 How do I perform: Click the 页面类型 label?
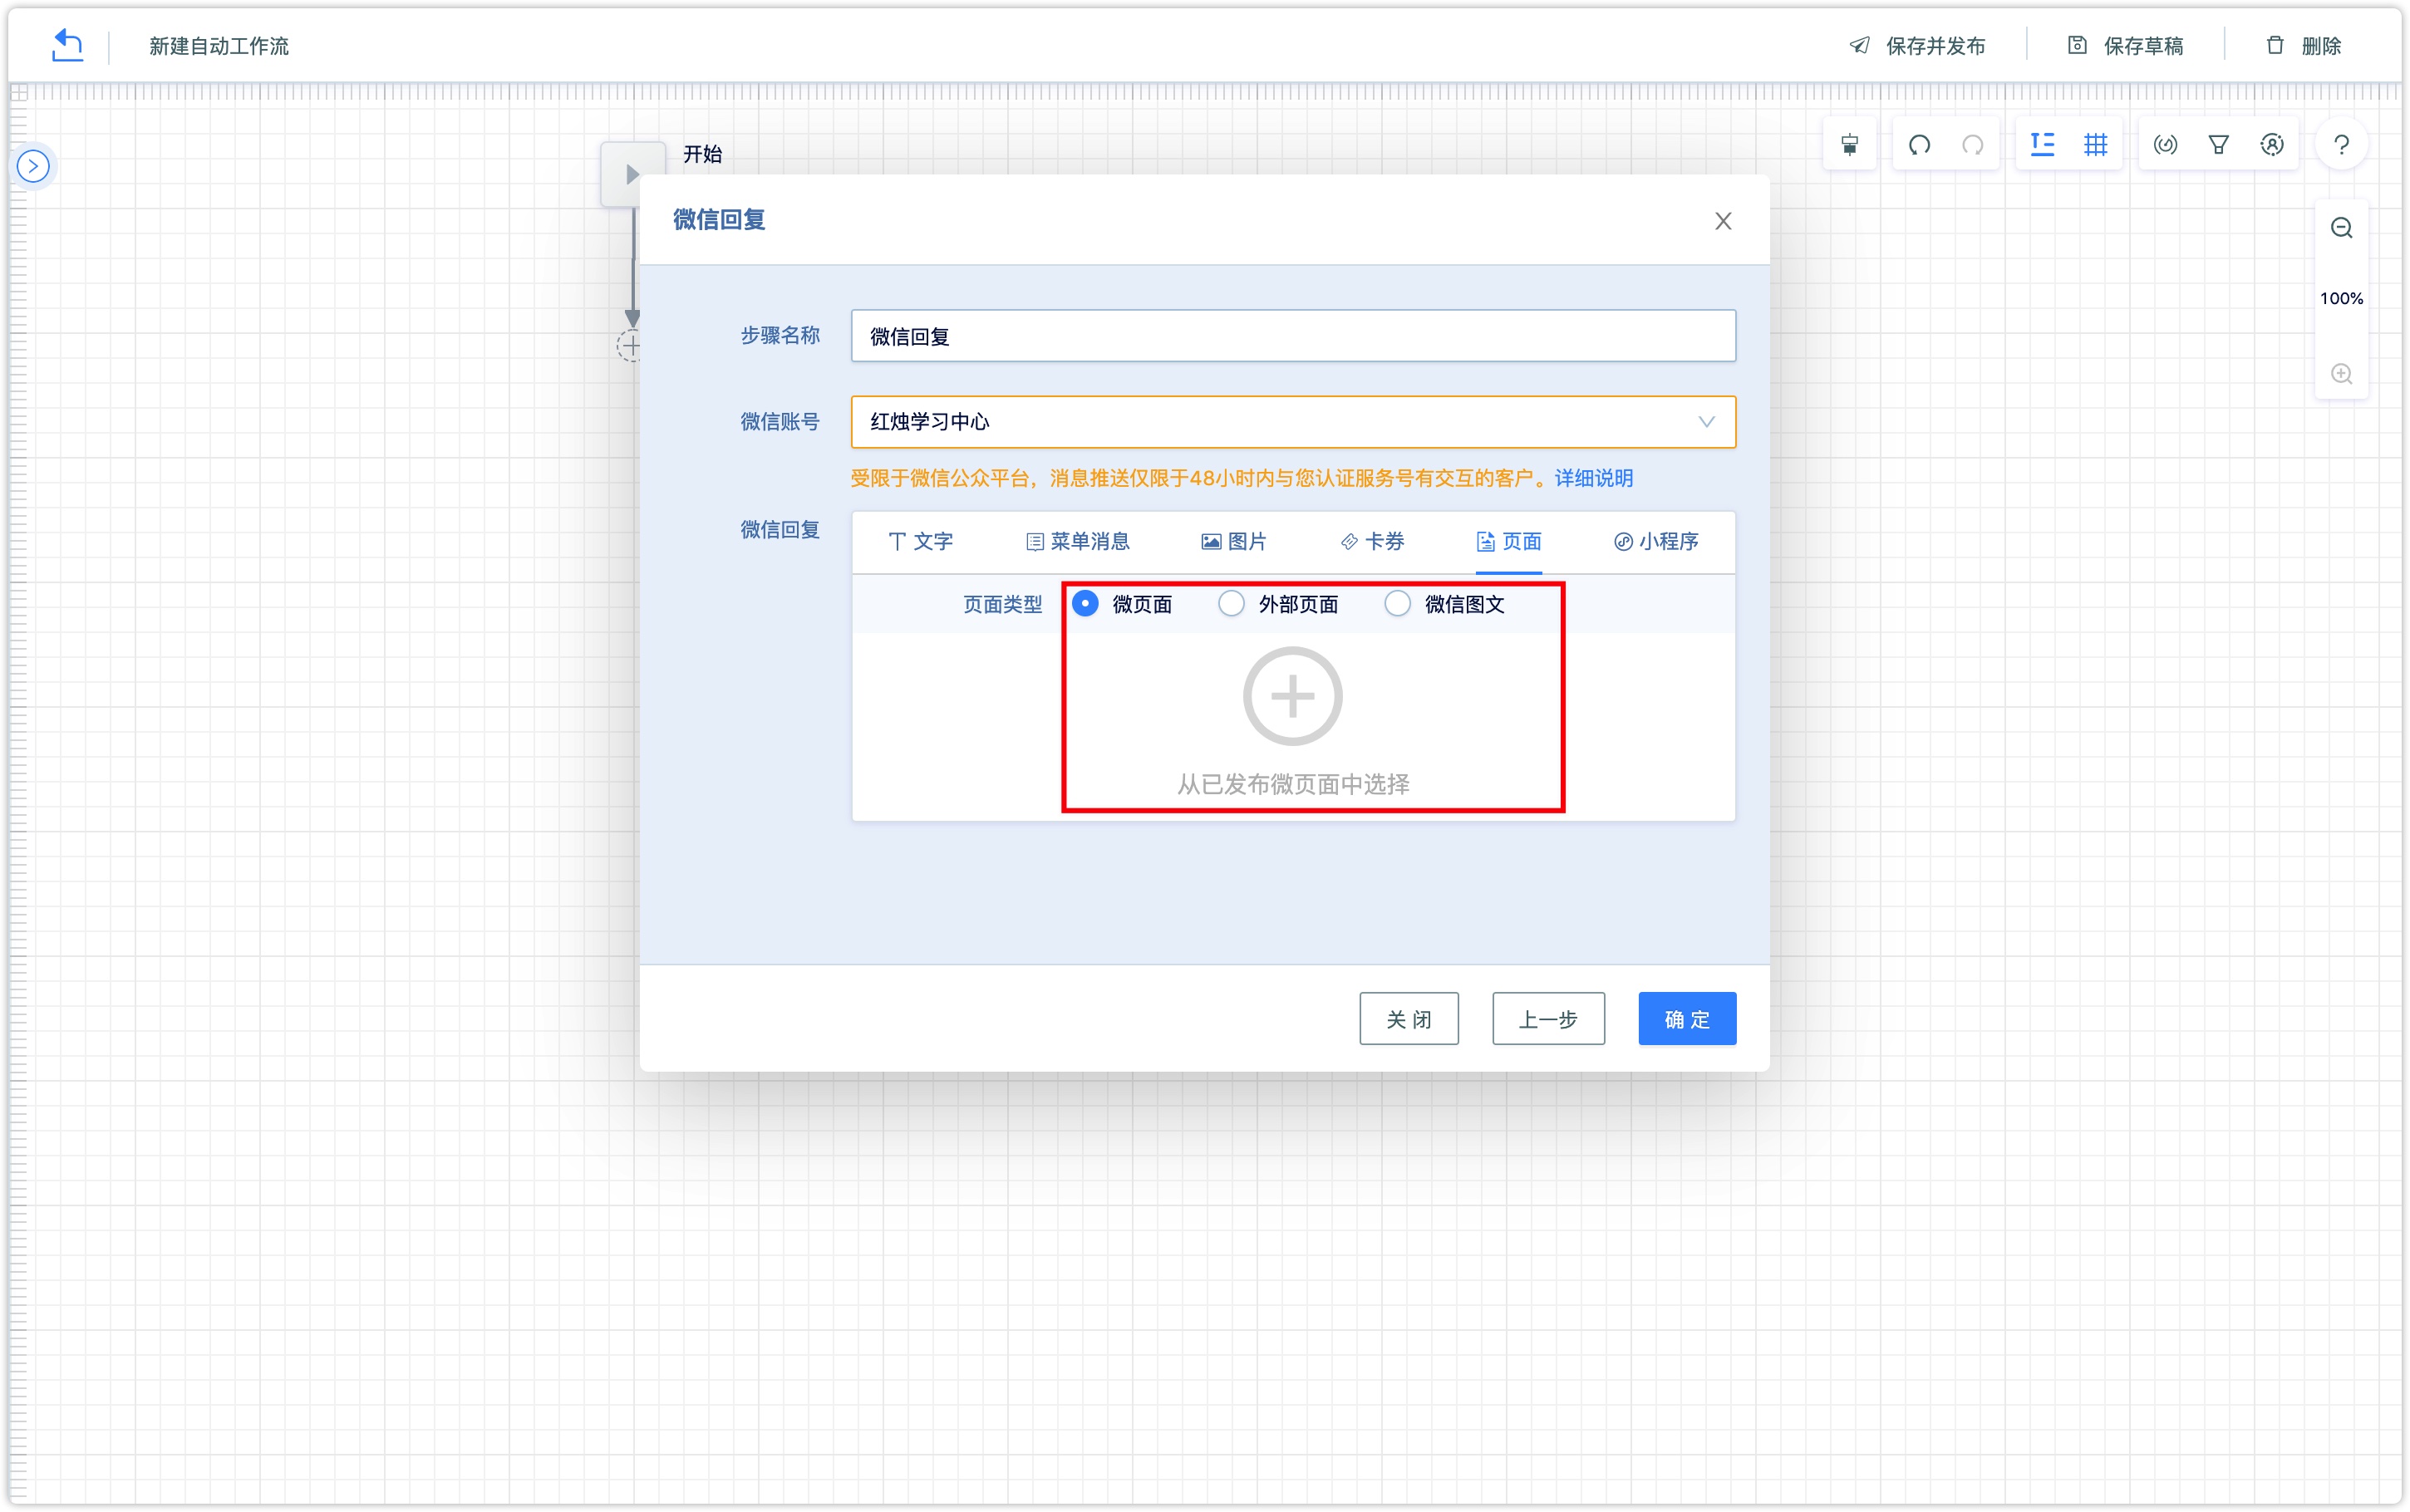[1002, 604]
